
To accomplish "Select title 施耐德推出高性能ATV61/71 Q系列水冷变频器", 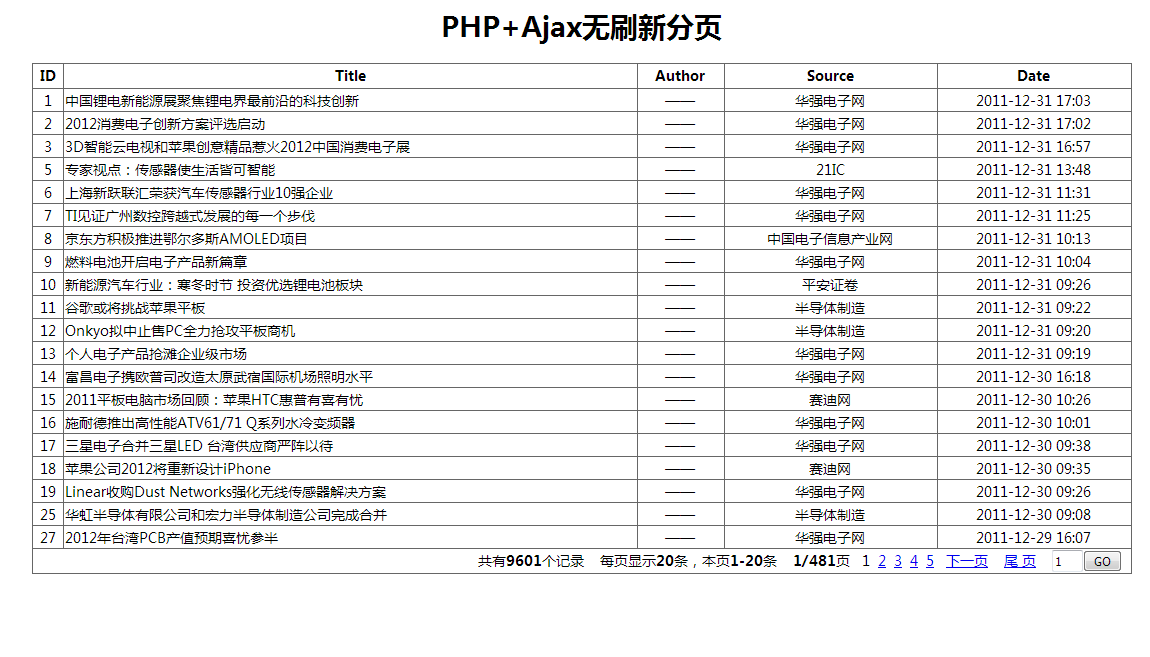I will pos(210,422).
